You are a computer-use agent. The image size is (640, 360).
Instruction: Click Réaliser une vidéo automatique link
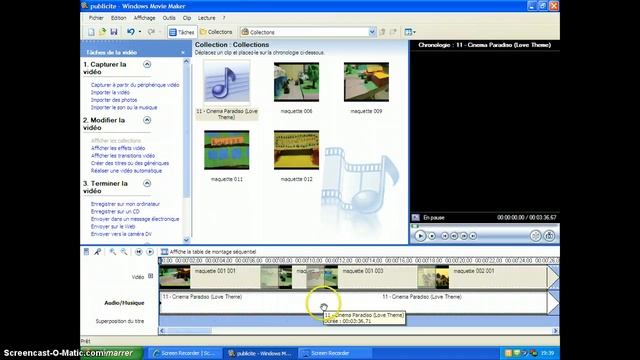click(x=127, y=171)
